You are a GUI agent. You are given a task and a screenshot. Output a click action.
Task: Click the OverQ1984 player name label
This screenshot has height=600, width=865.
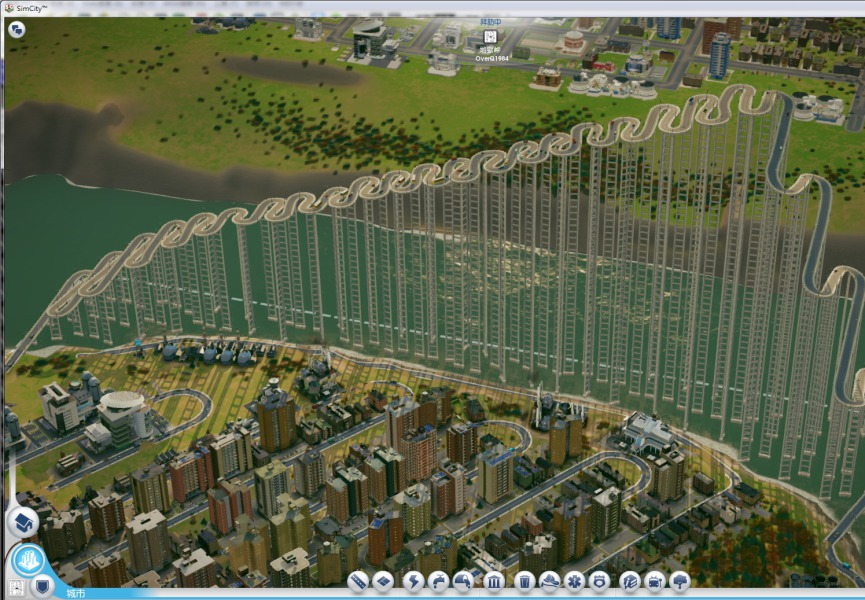point(492,58)
